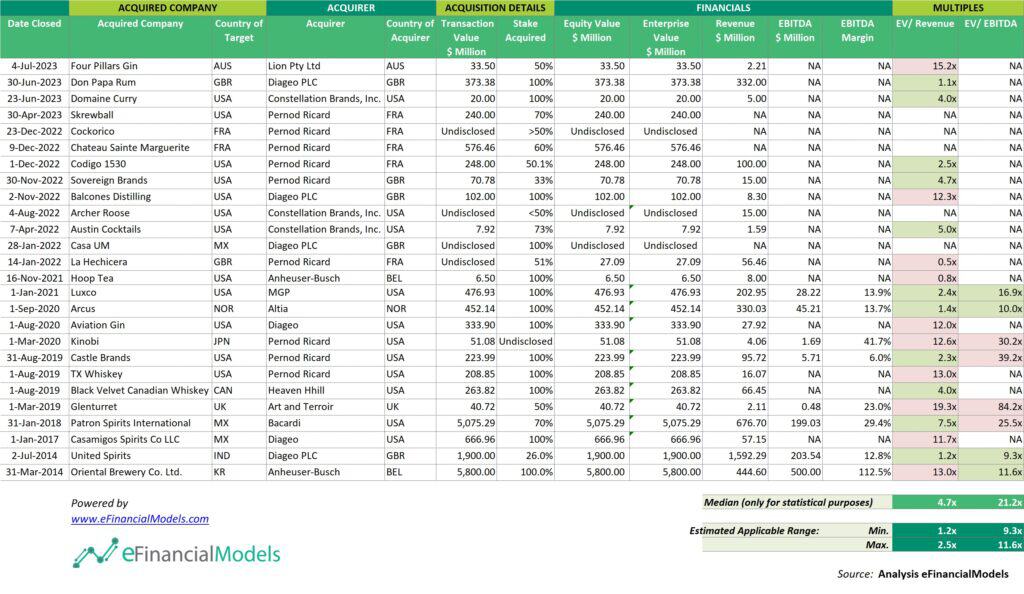Click Casamigos Spirits Co LLC cell
This screenshot has width=1024, height=594.
(x=140, y=439)
